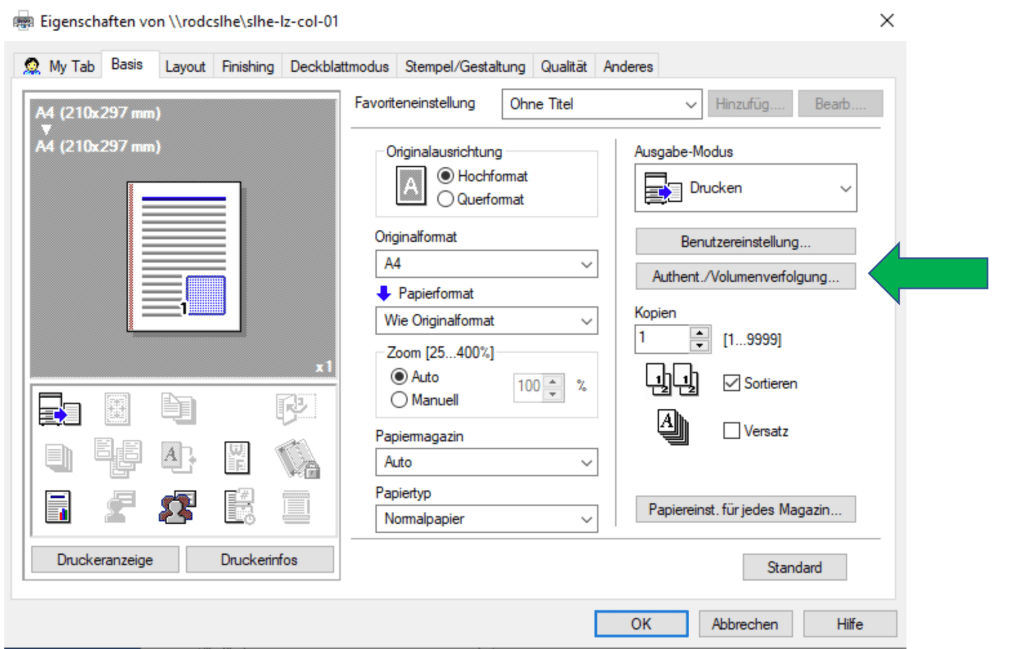
Task: Click the Authent./Volumenverfolgung button
Action: [745, 276]
